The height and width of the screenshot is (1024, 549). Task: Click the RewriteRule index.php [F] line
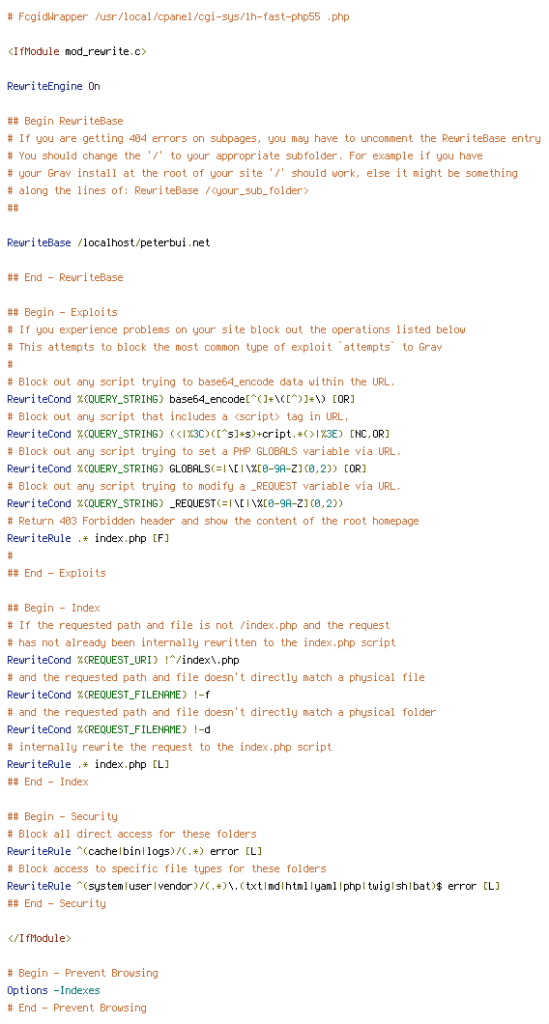(88, 538)
